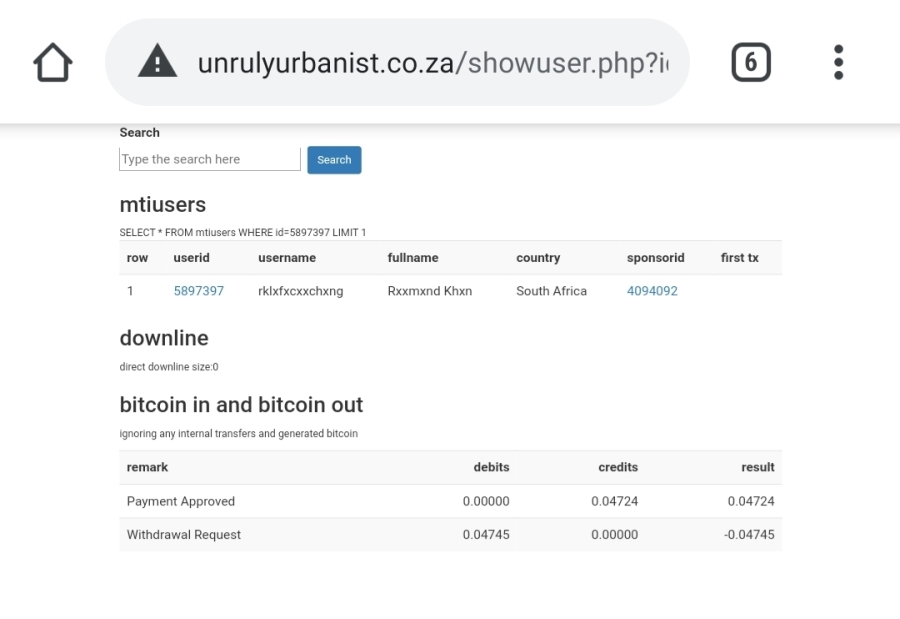Click the 'country' column header
This screenshot has width=900, height=619.
tap(538, 258)
